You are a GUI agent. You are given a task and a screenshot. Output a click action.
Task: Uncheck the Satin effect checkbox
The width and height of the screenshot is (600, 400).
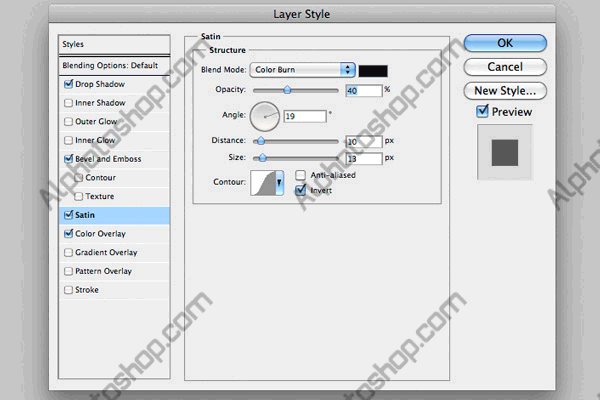(68, 215)
